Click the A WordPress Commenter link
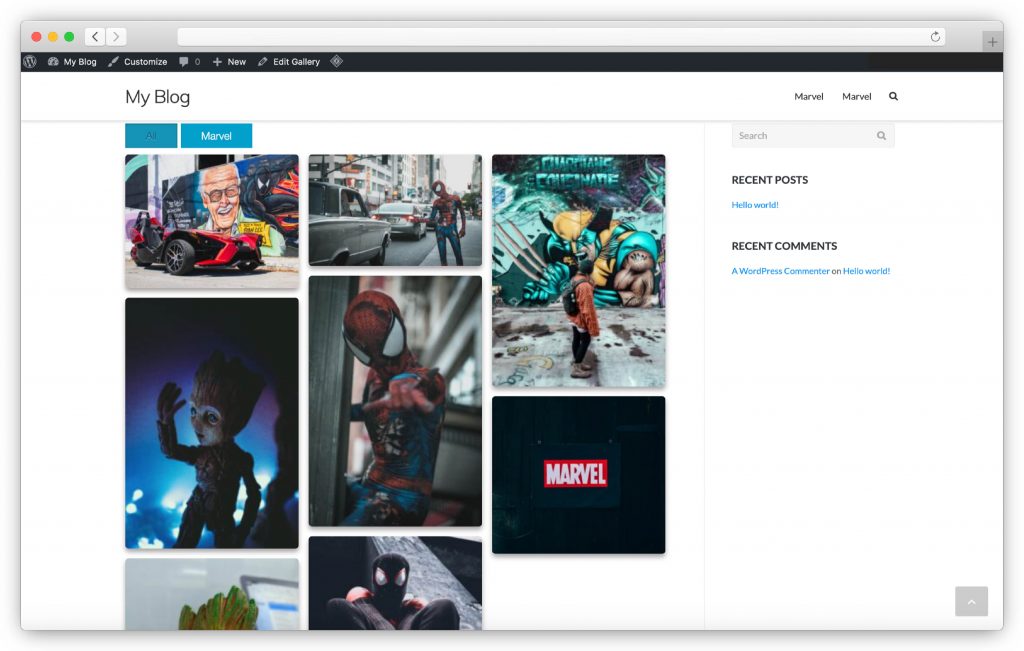Viewport: 1024px width, 651px height. [780, 270]
